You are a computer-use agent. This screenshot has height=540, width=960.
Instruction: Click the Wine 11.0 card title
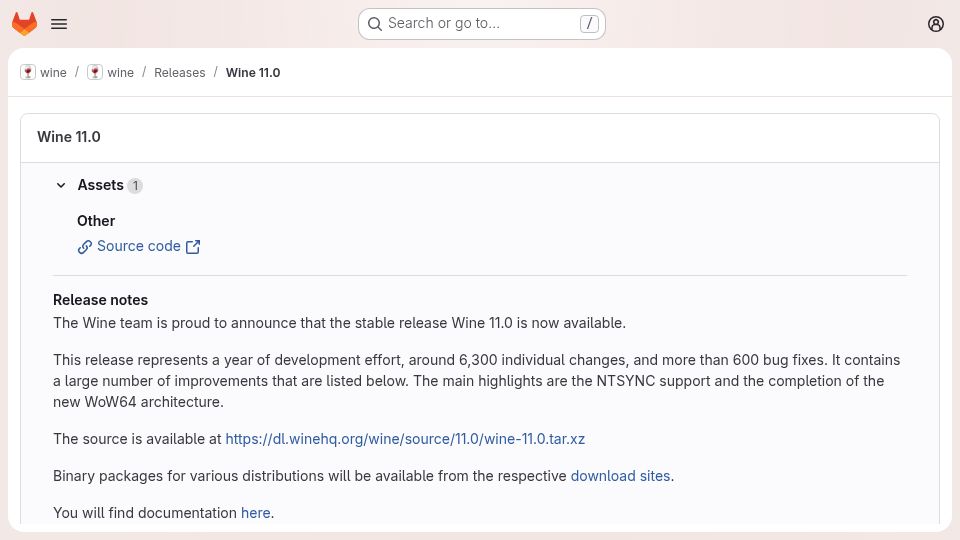(x=69, y=137)
